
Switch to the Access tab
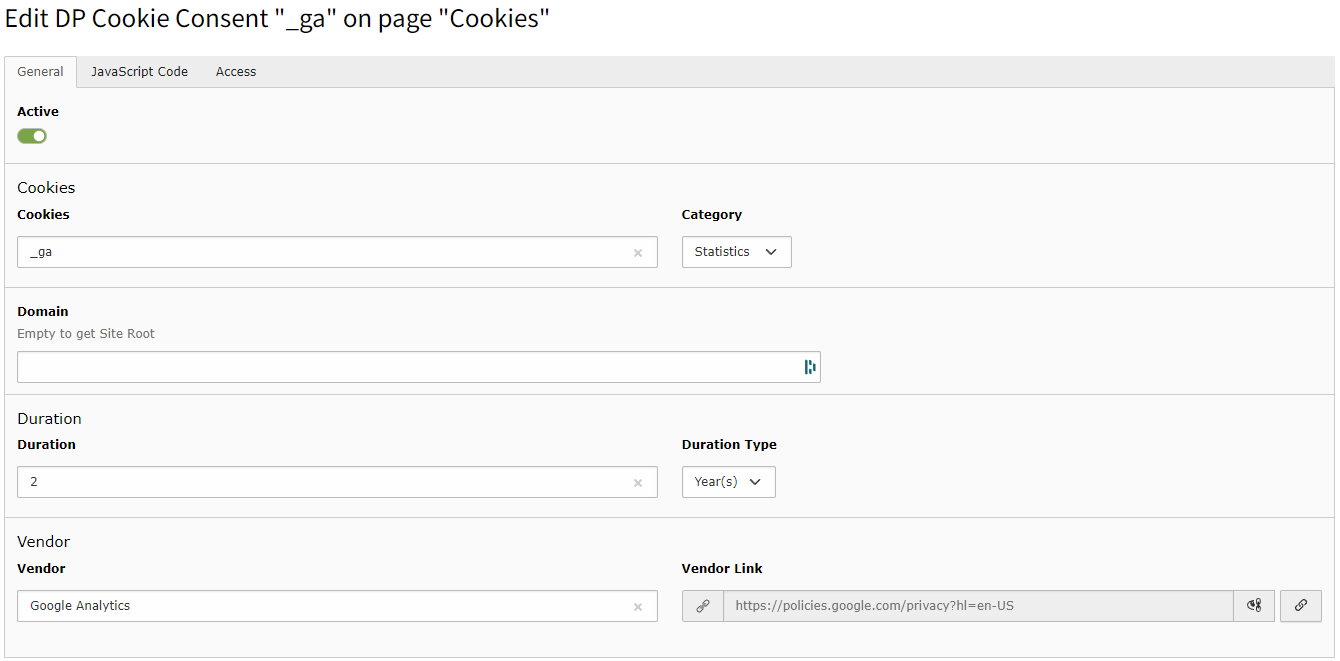pyautogui.click(x=236, y=72)
